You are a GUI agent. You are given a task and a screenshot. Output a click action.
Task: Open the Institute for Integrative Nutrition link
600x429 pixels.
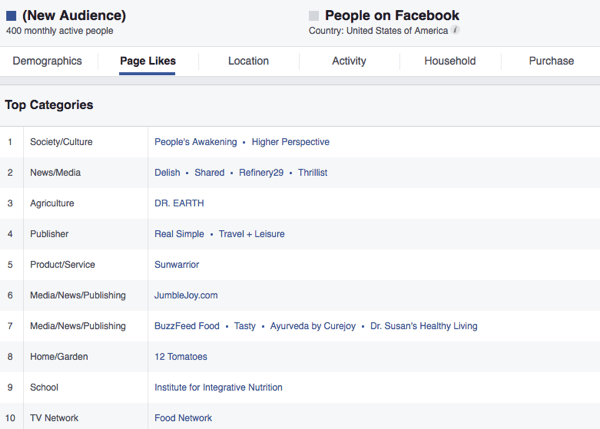point(218,387)
